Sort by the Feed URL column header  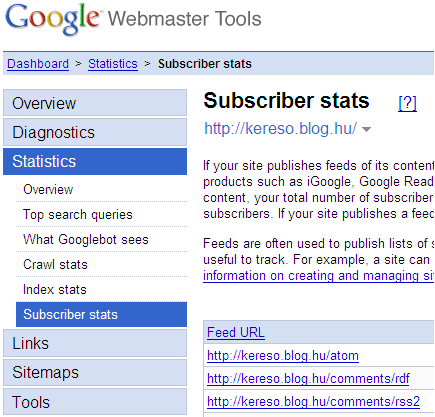point(236,332)
